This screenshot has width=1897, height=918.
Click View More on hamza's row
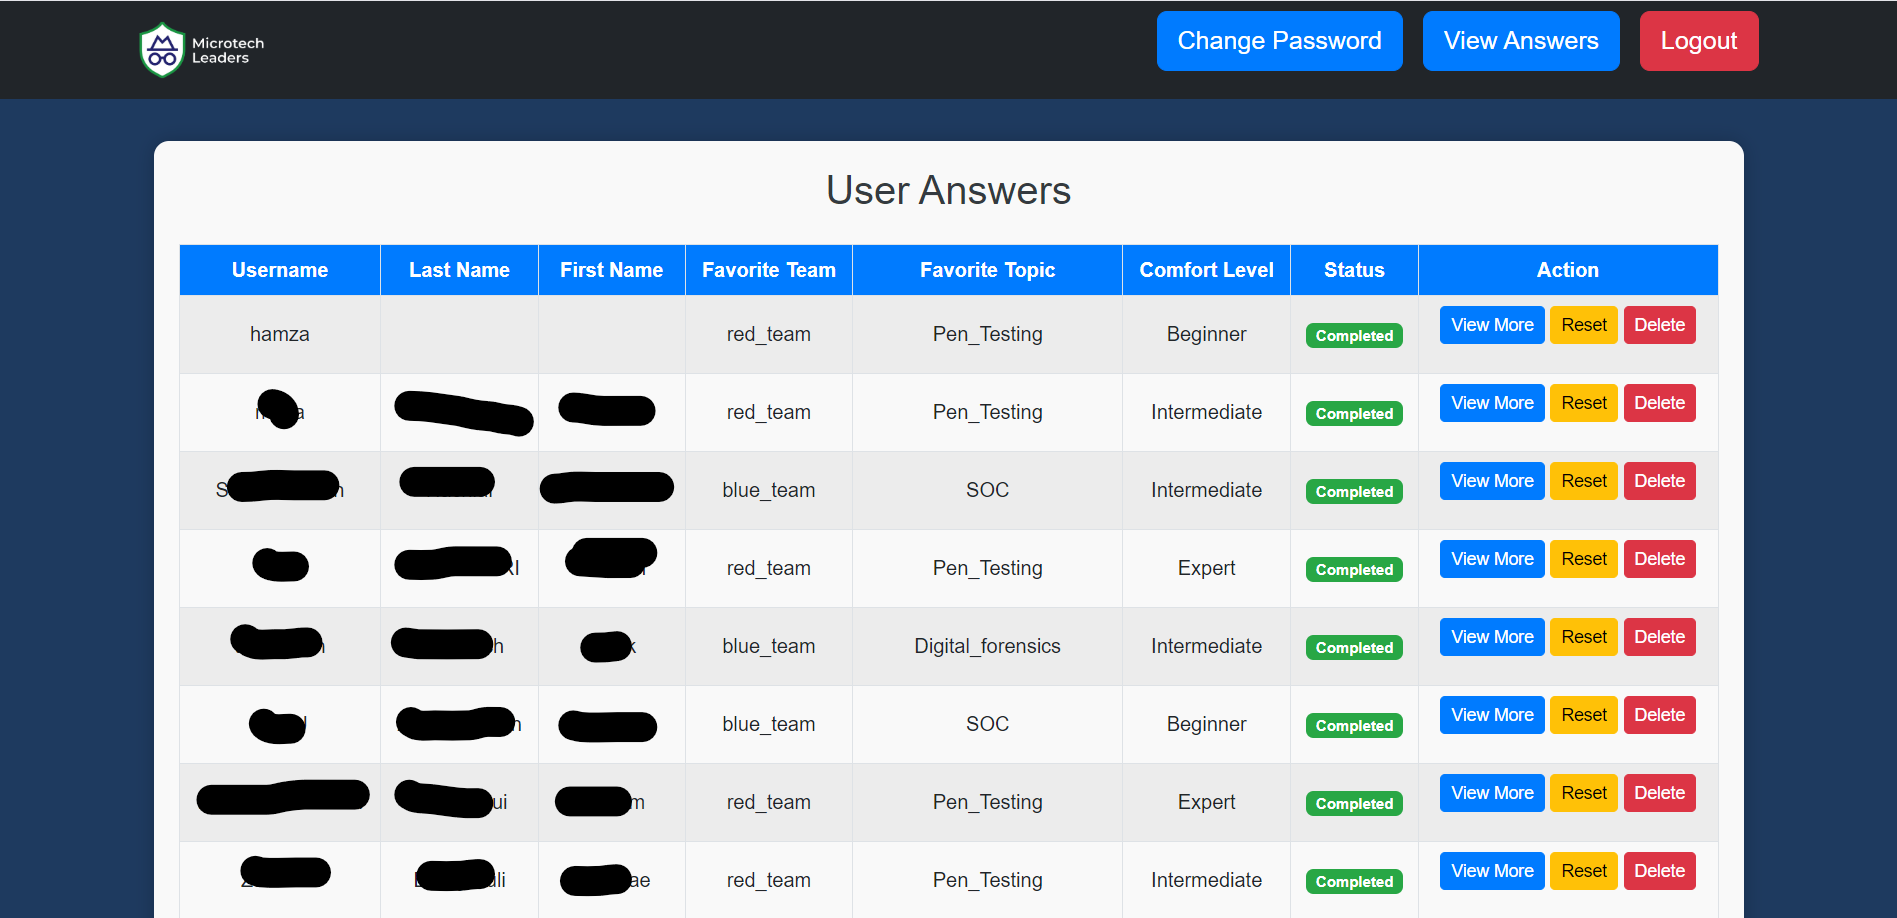(x=1491, y=324)
